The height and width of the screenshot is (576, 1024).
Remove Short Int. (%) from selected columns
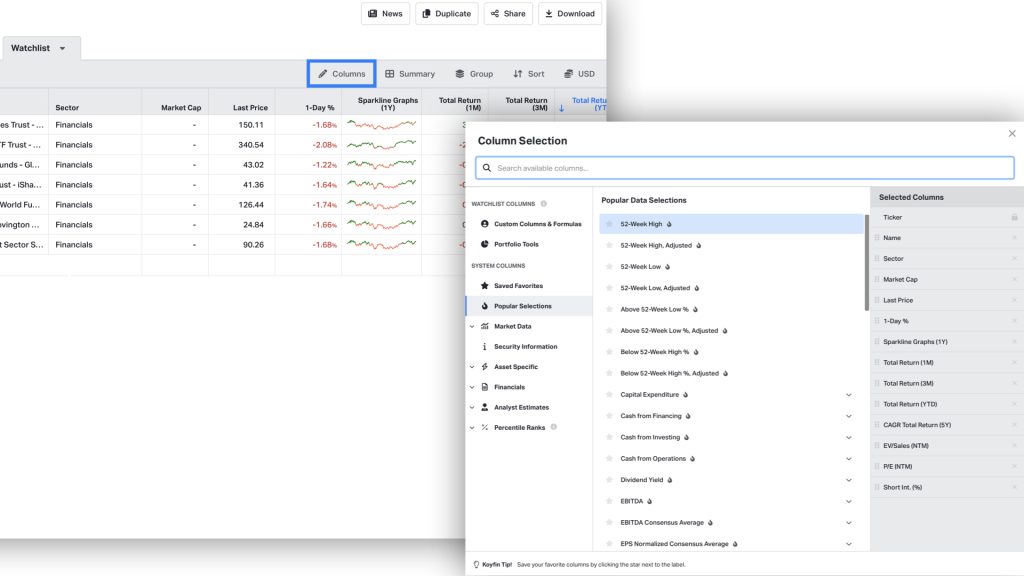pyautogui.click(x=1014, y=487)
